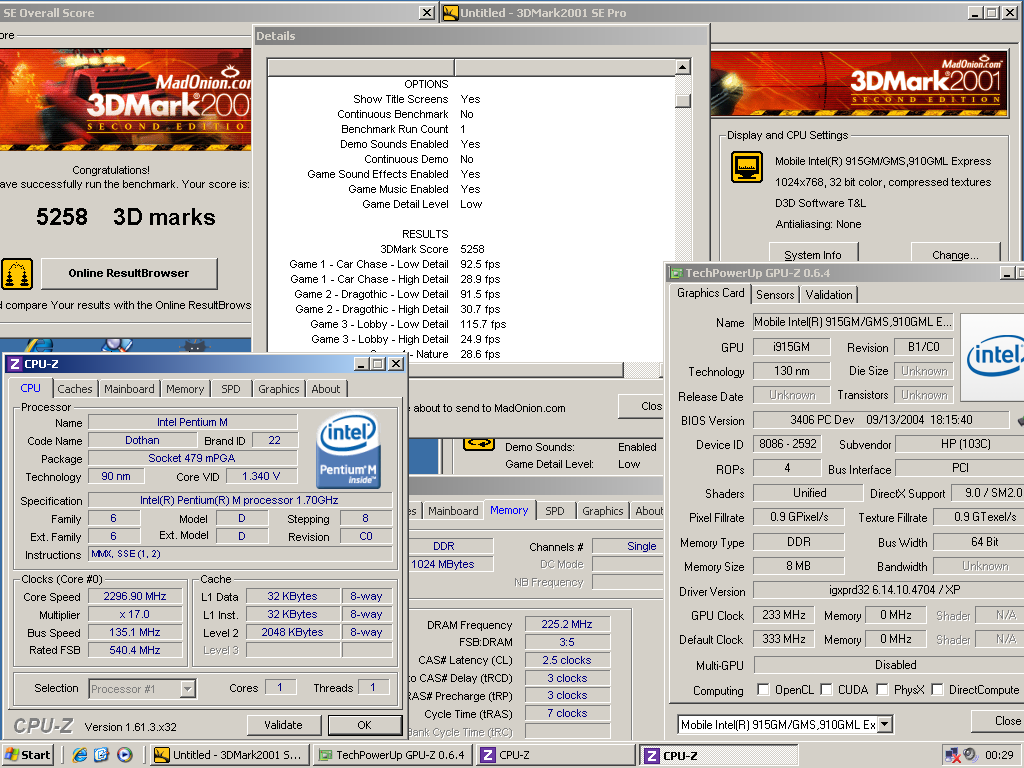Switch to the inactive CPU-Z taskbar button
Viewport: 1024px width, 768px height.
point(555,755)
